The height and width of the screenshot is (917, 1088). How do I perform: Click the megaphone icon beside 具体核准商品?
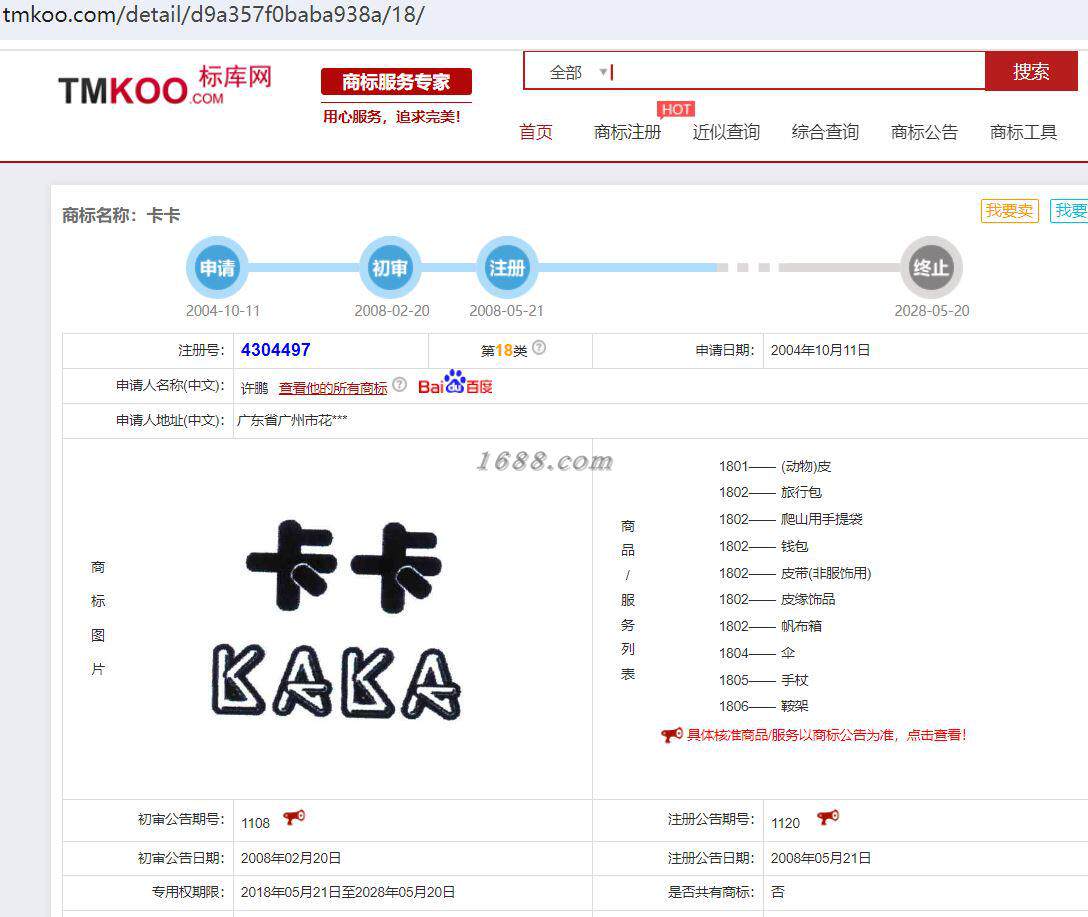(672, 735)
